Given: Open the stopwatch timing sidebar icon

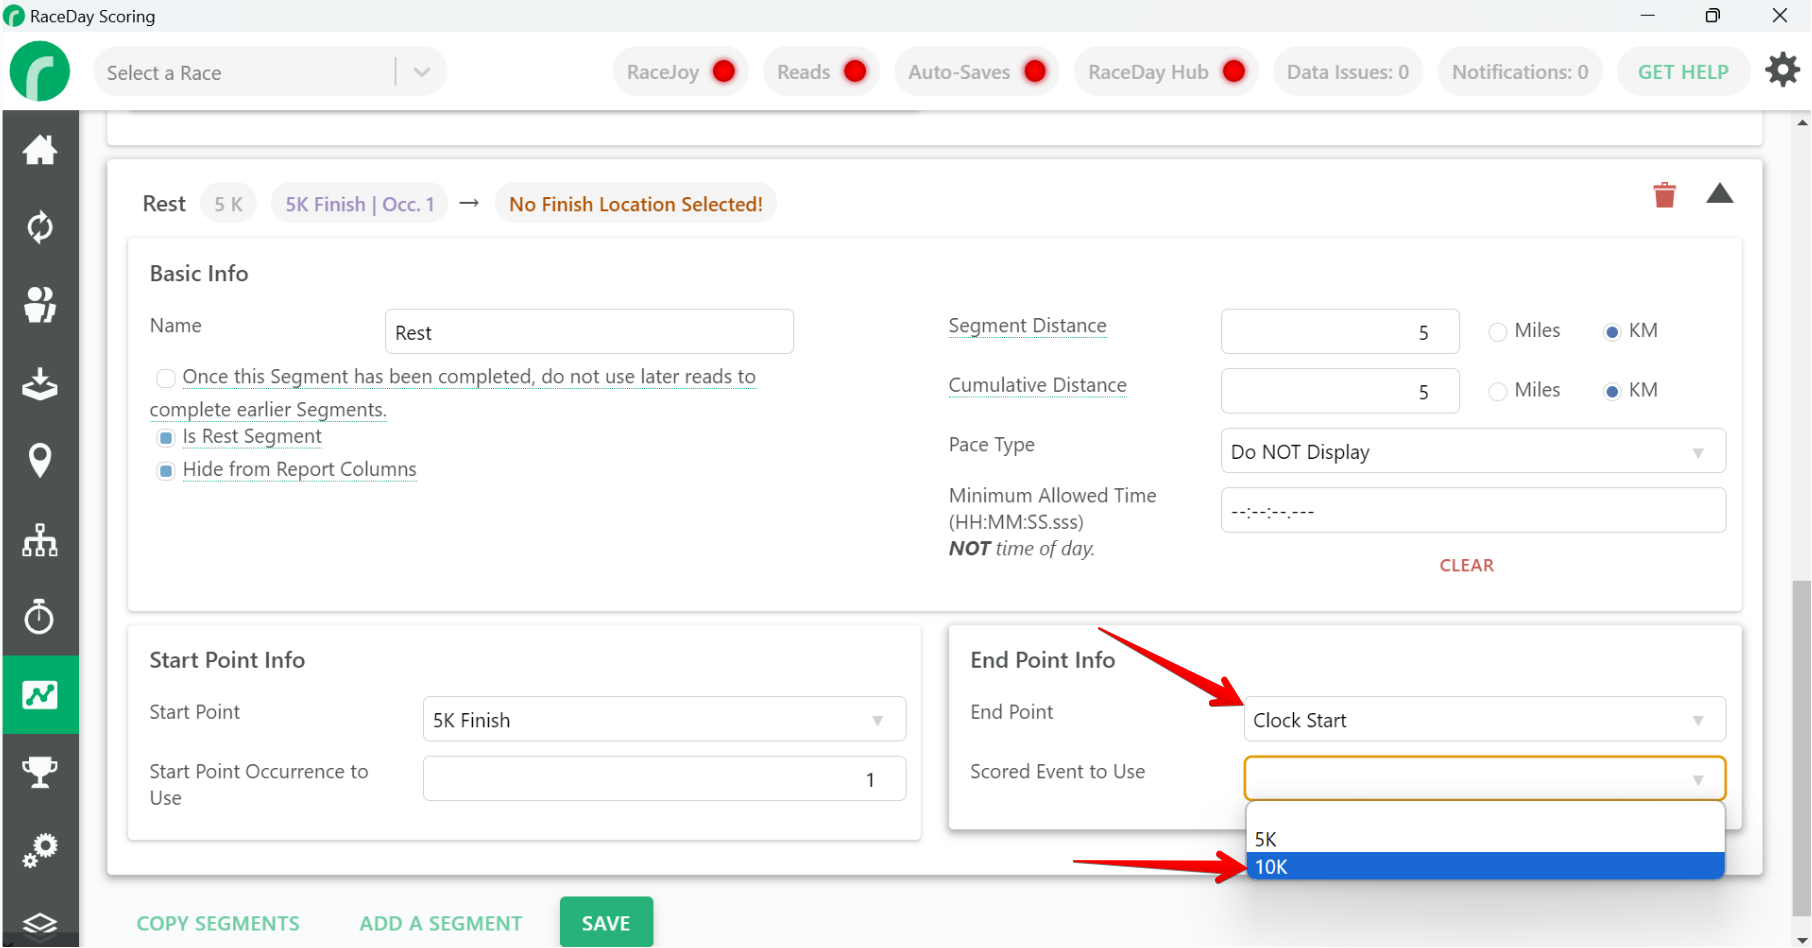Looking at the screenshot, I should (x=40, y=616).
